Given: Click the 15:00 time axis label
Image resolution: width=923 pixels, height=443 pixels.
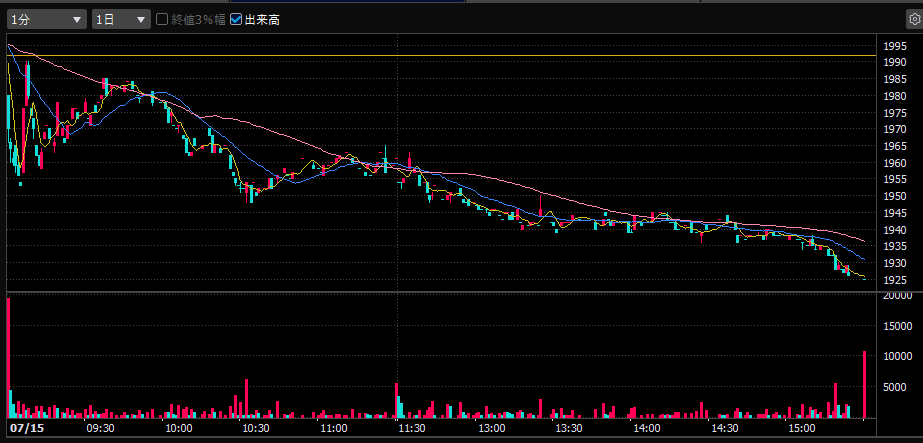Looking at the screenshot, I should 802,428.
